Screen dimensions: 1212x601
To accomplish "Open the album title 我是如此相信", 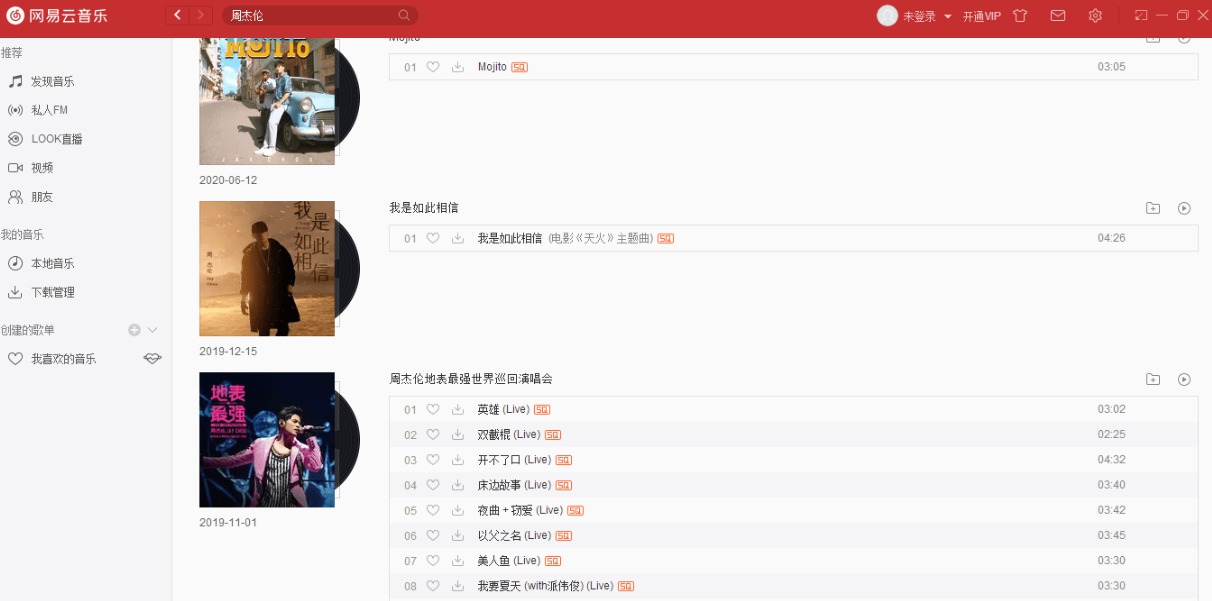I will [424, 208].
